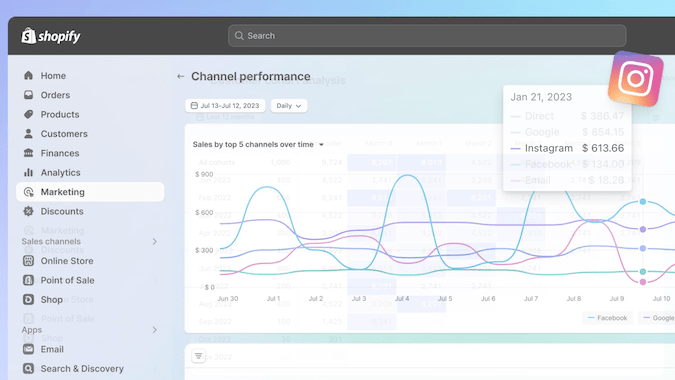Open Sales by top 5 channels dropdown
Viewport: 675px width, 380px height.
pos(258,145)
